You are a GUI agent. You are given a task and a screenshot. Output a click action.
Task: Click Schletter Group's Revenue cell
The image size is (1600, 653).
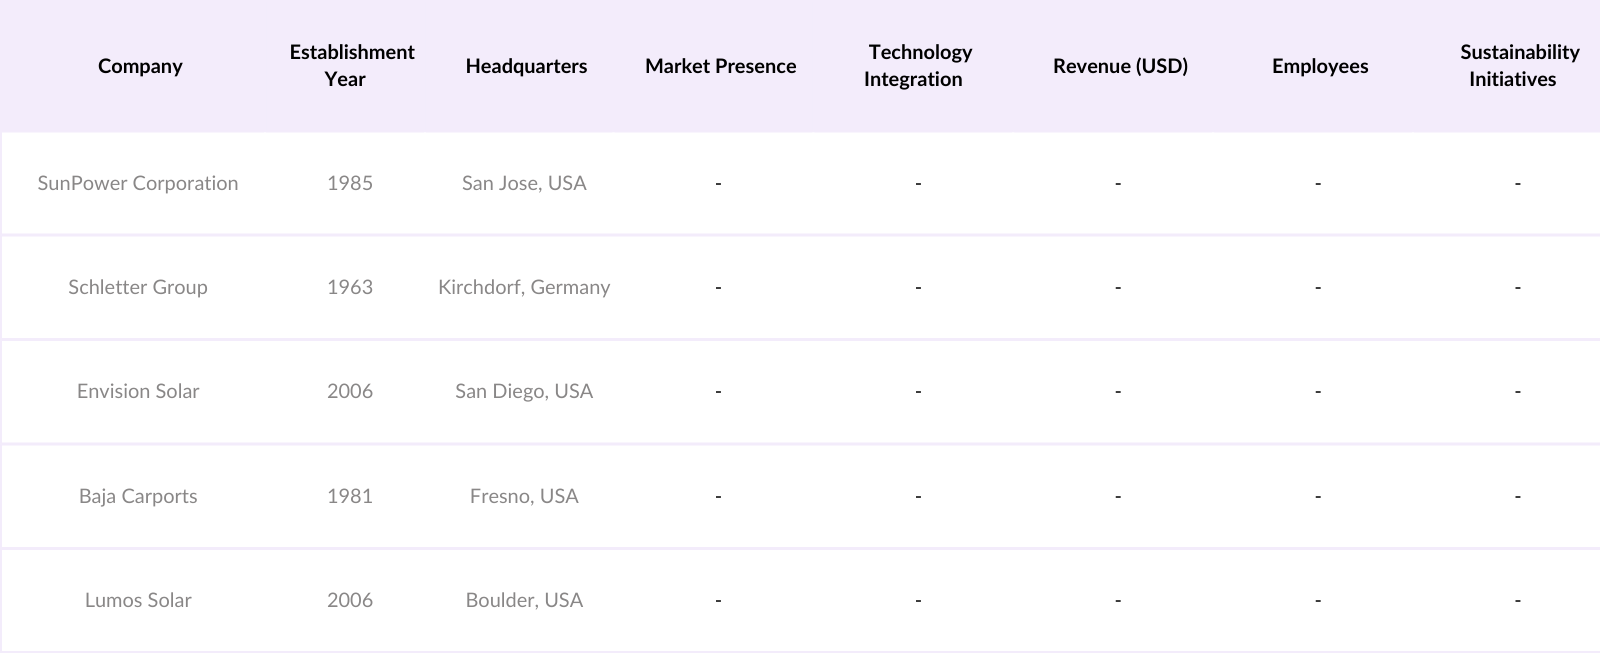[x=1118, y=287]
